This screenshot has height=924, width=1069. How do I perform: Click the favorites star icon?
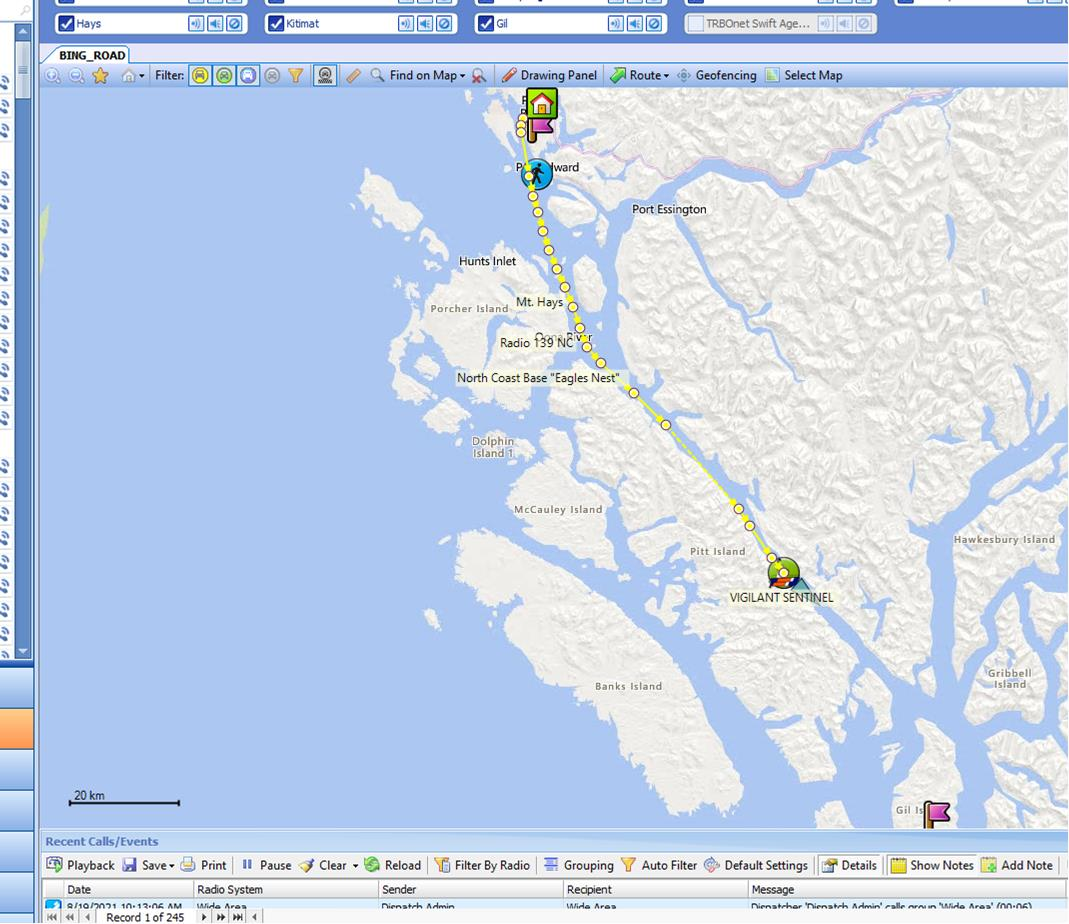coord(100,75)
